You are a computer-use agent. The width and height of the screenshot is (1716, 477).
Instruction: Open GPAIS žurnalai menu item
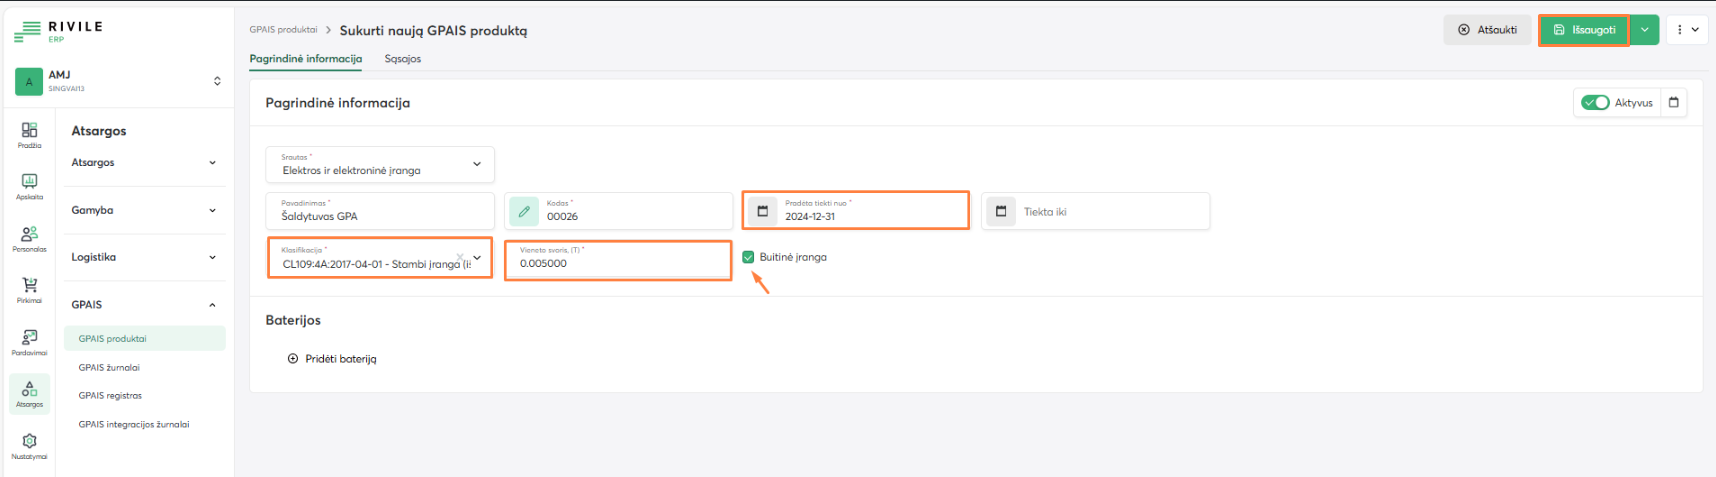pos(109,367)
